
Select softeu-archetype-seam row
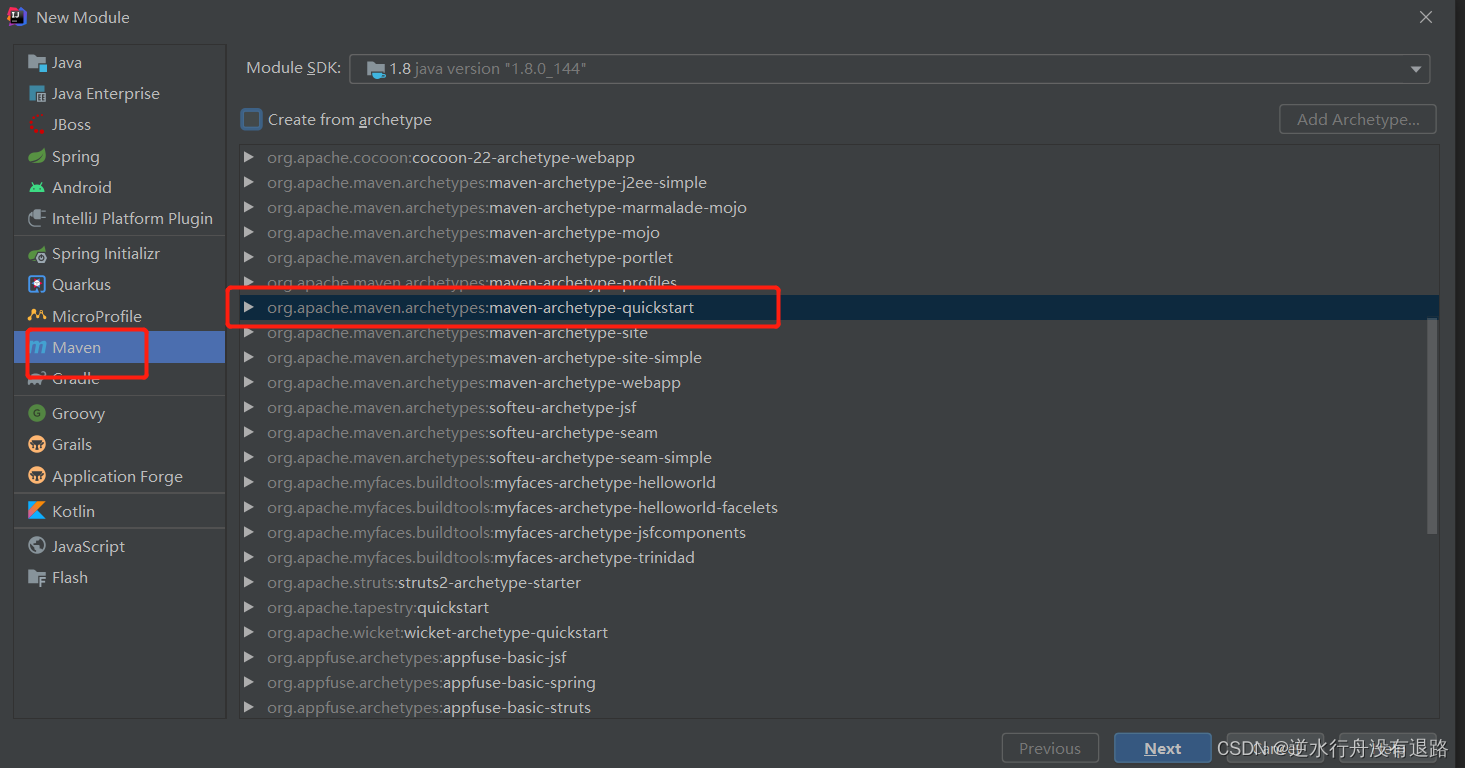coord(840,432)
